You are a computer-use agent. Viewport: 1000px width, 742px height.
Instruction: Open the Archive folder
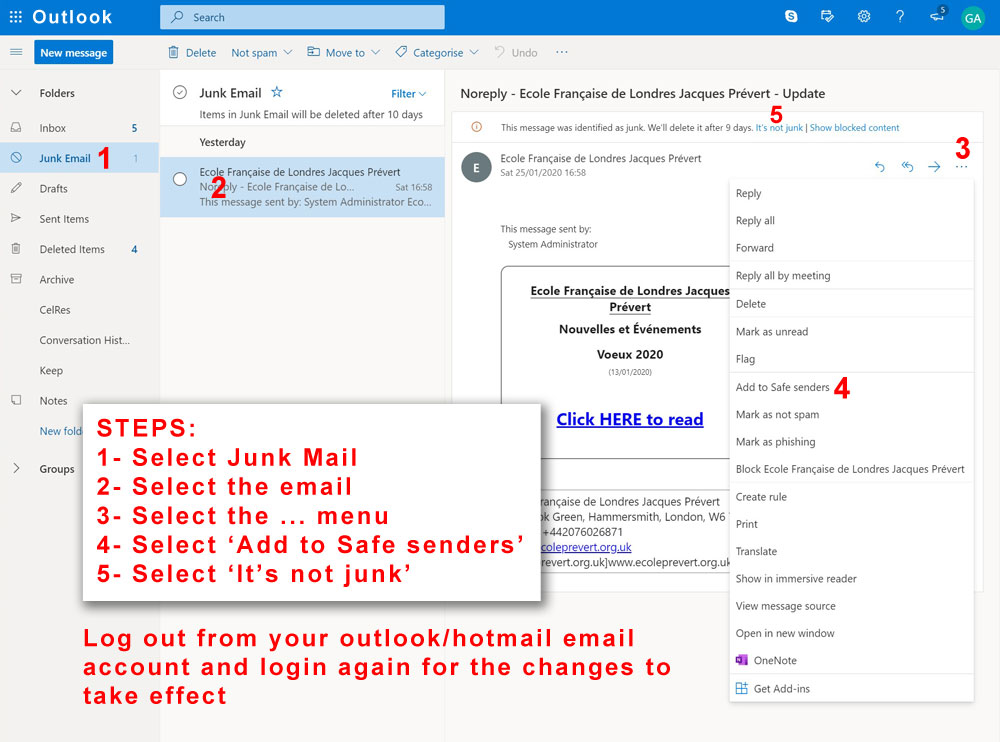point(79,279)
